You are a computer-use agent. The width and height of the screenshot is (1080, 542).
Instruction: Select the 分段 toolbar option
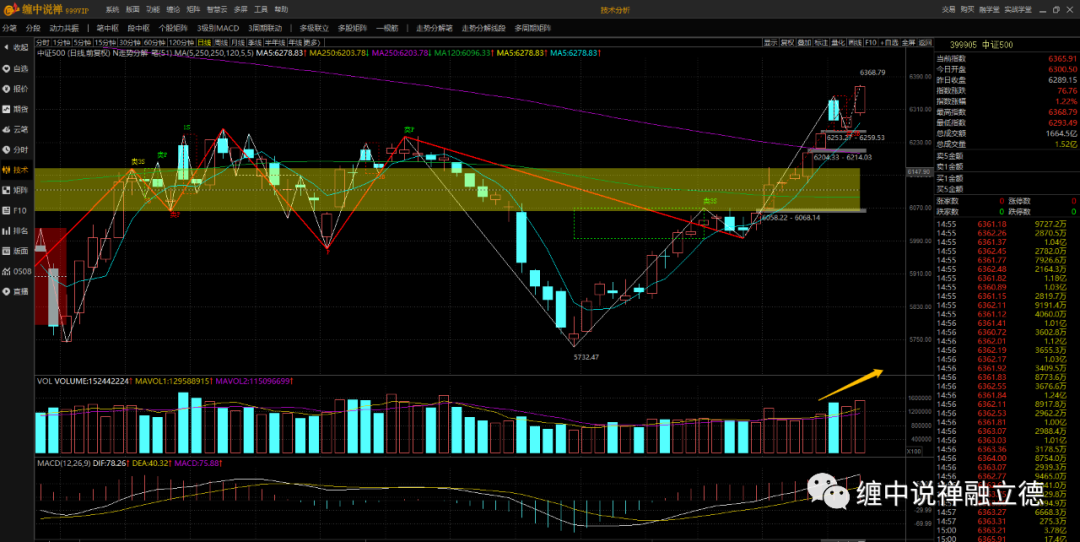click(33, 28)
